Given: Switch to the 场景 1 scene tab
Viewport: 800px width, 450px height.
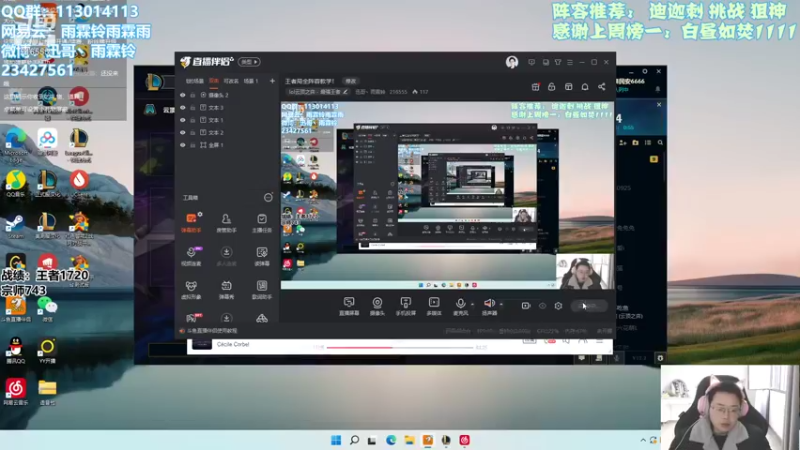Looking at the screenshot, I should (251, 81).
